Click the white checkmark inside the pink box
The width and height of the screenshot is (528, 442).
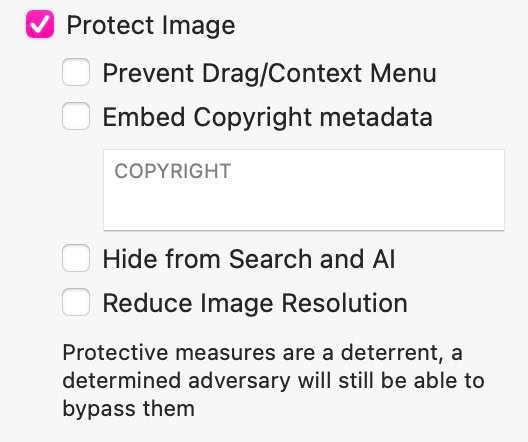coord(40,24)
